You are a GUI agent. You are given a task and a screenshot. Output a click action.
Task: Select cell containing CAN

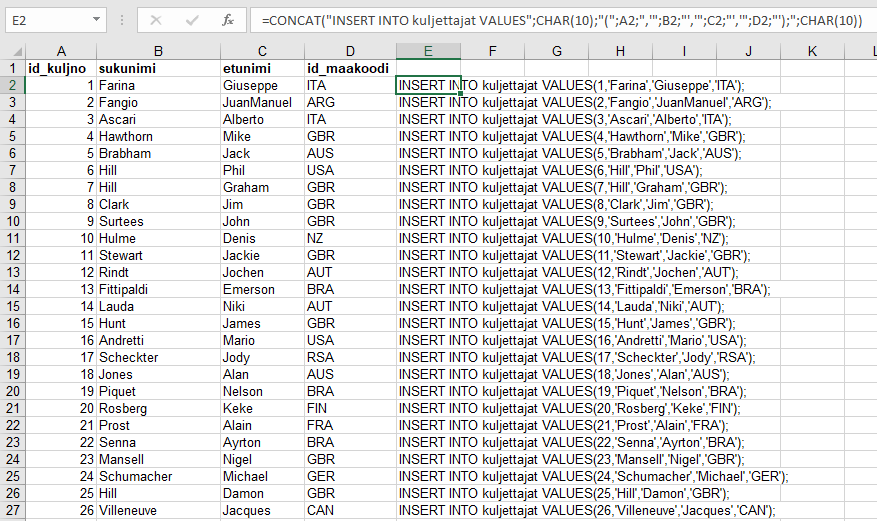coord(350,510)
